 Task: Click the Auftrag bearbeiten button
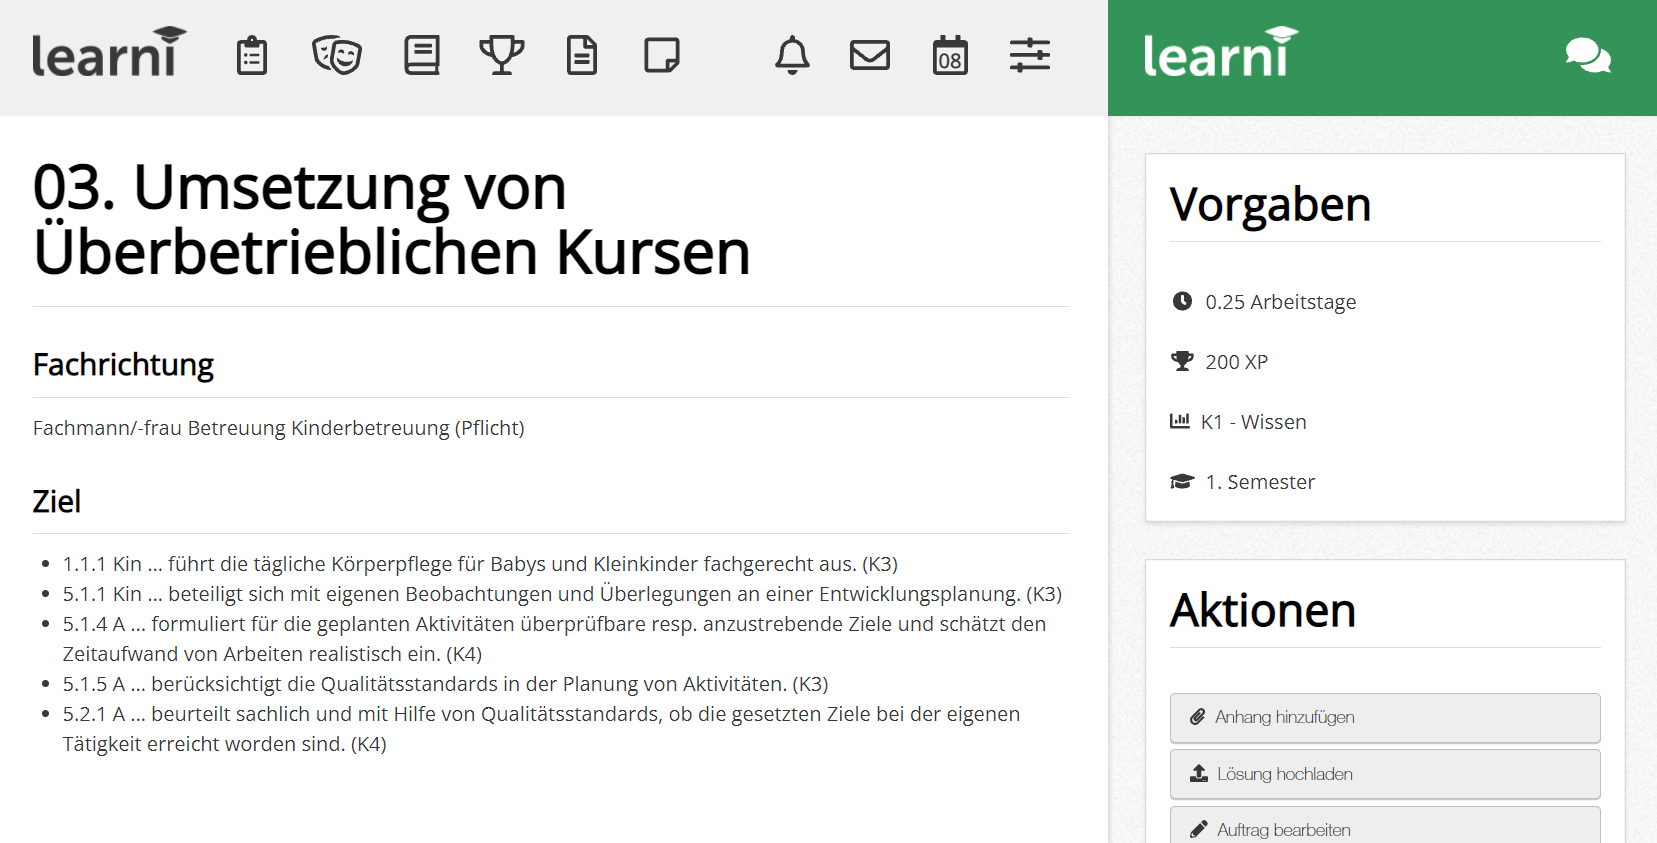pyautogui.click(x=1385, y=828)
